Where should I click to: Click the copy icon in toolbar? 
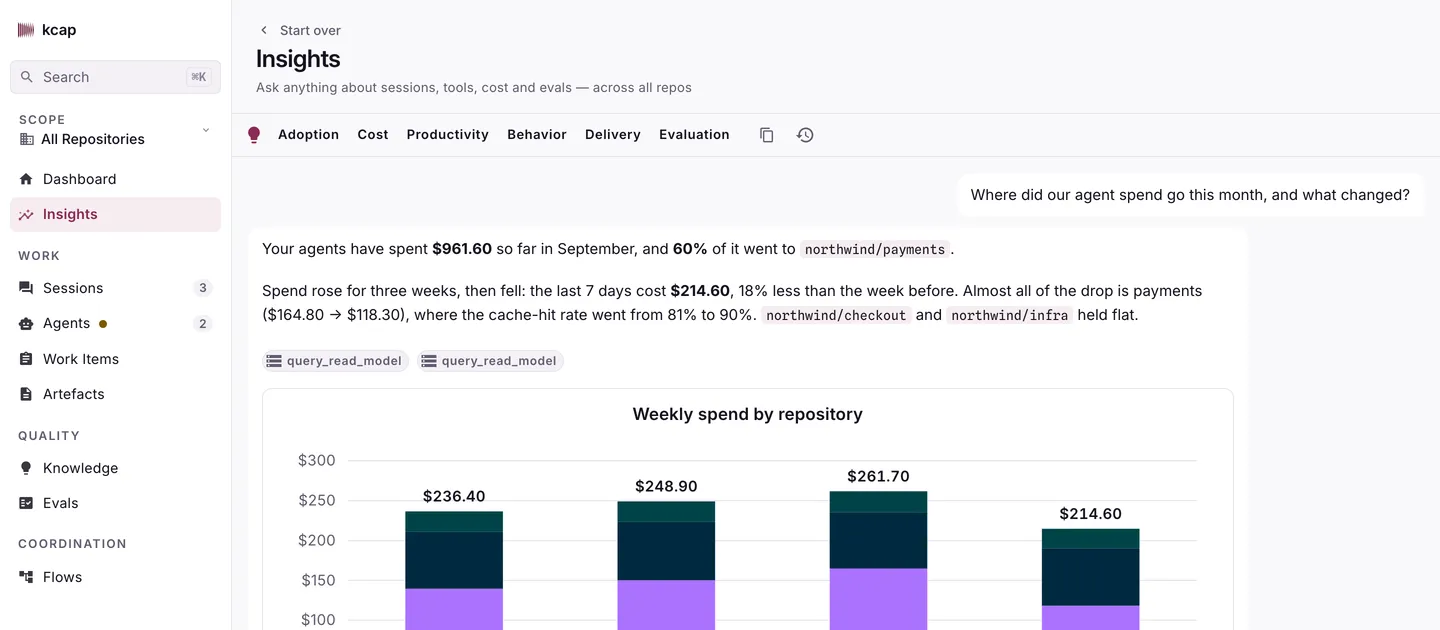point(767,135)
